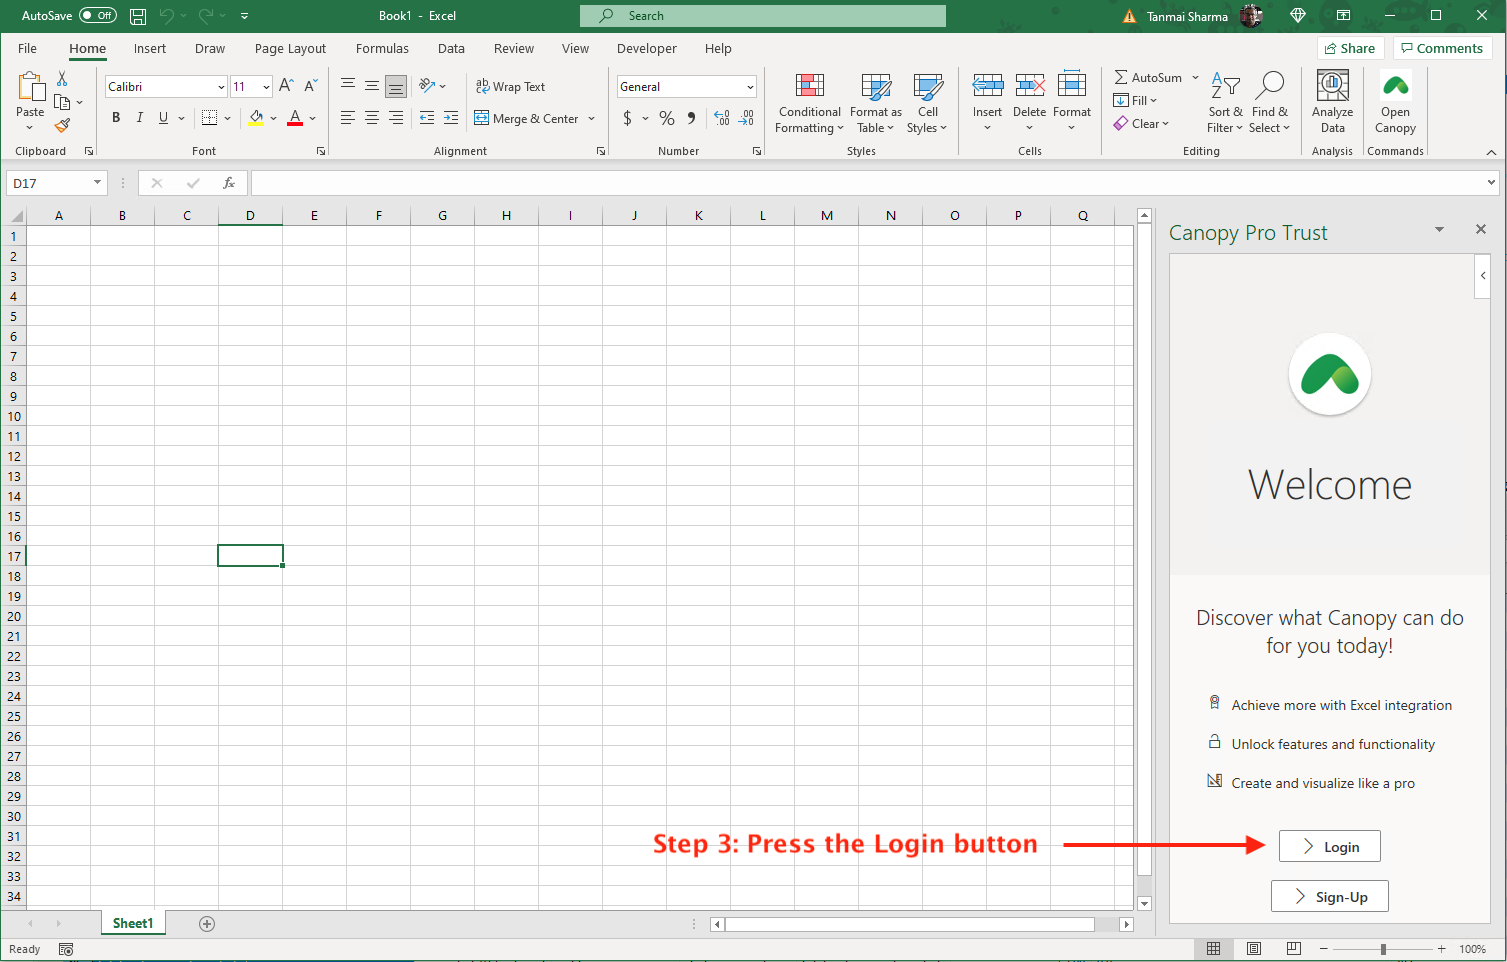Apply the red Font Color
1507x962 pixels.
tap(295, 118)
